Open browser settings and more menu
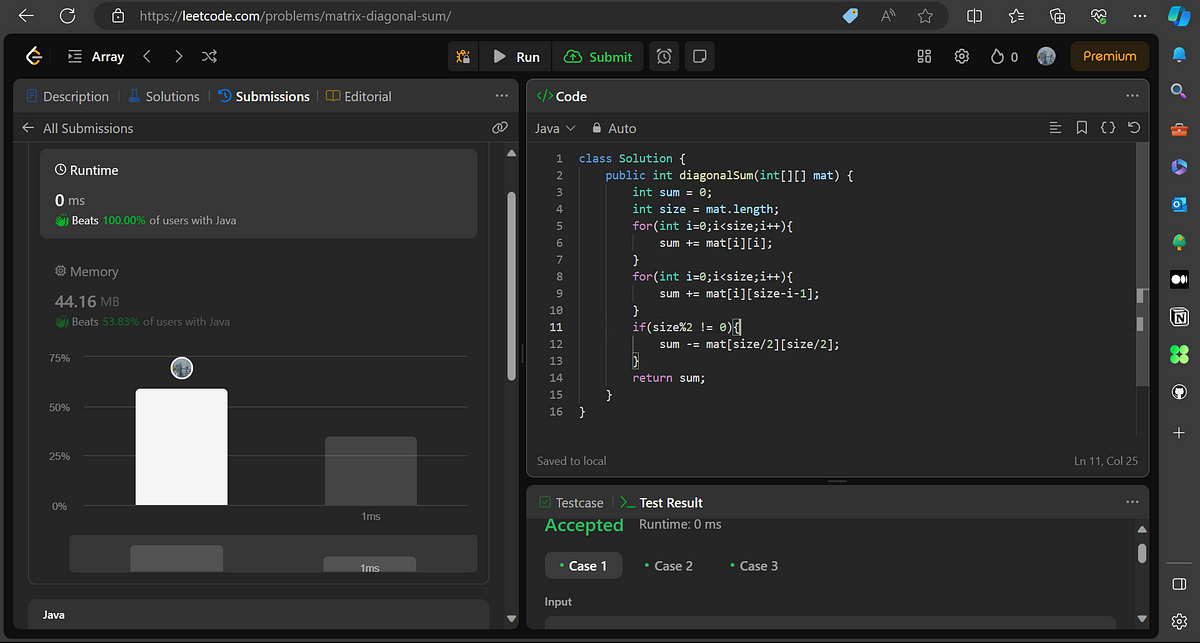Screen dimensions: 1200x643 click(1139, 16)
